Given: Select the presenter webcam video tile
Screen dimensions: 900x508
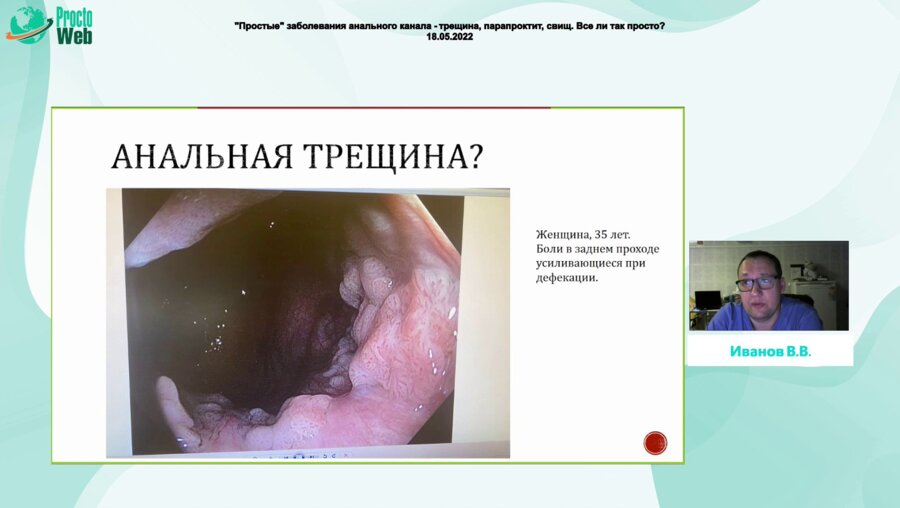Looking at the screenshot, I should [768, 285].
